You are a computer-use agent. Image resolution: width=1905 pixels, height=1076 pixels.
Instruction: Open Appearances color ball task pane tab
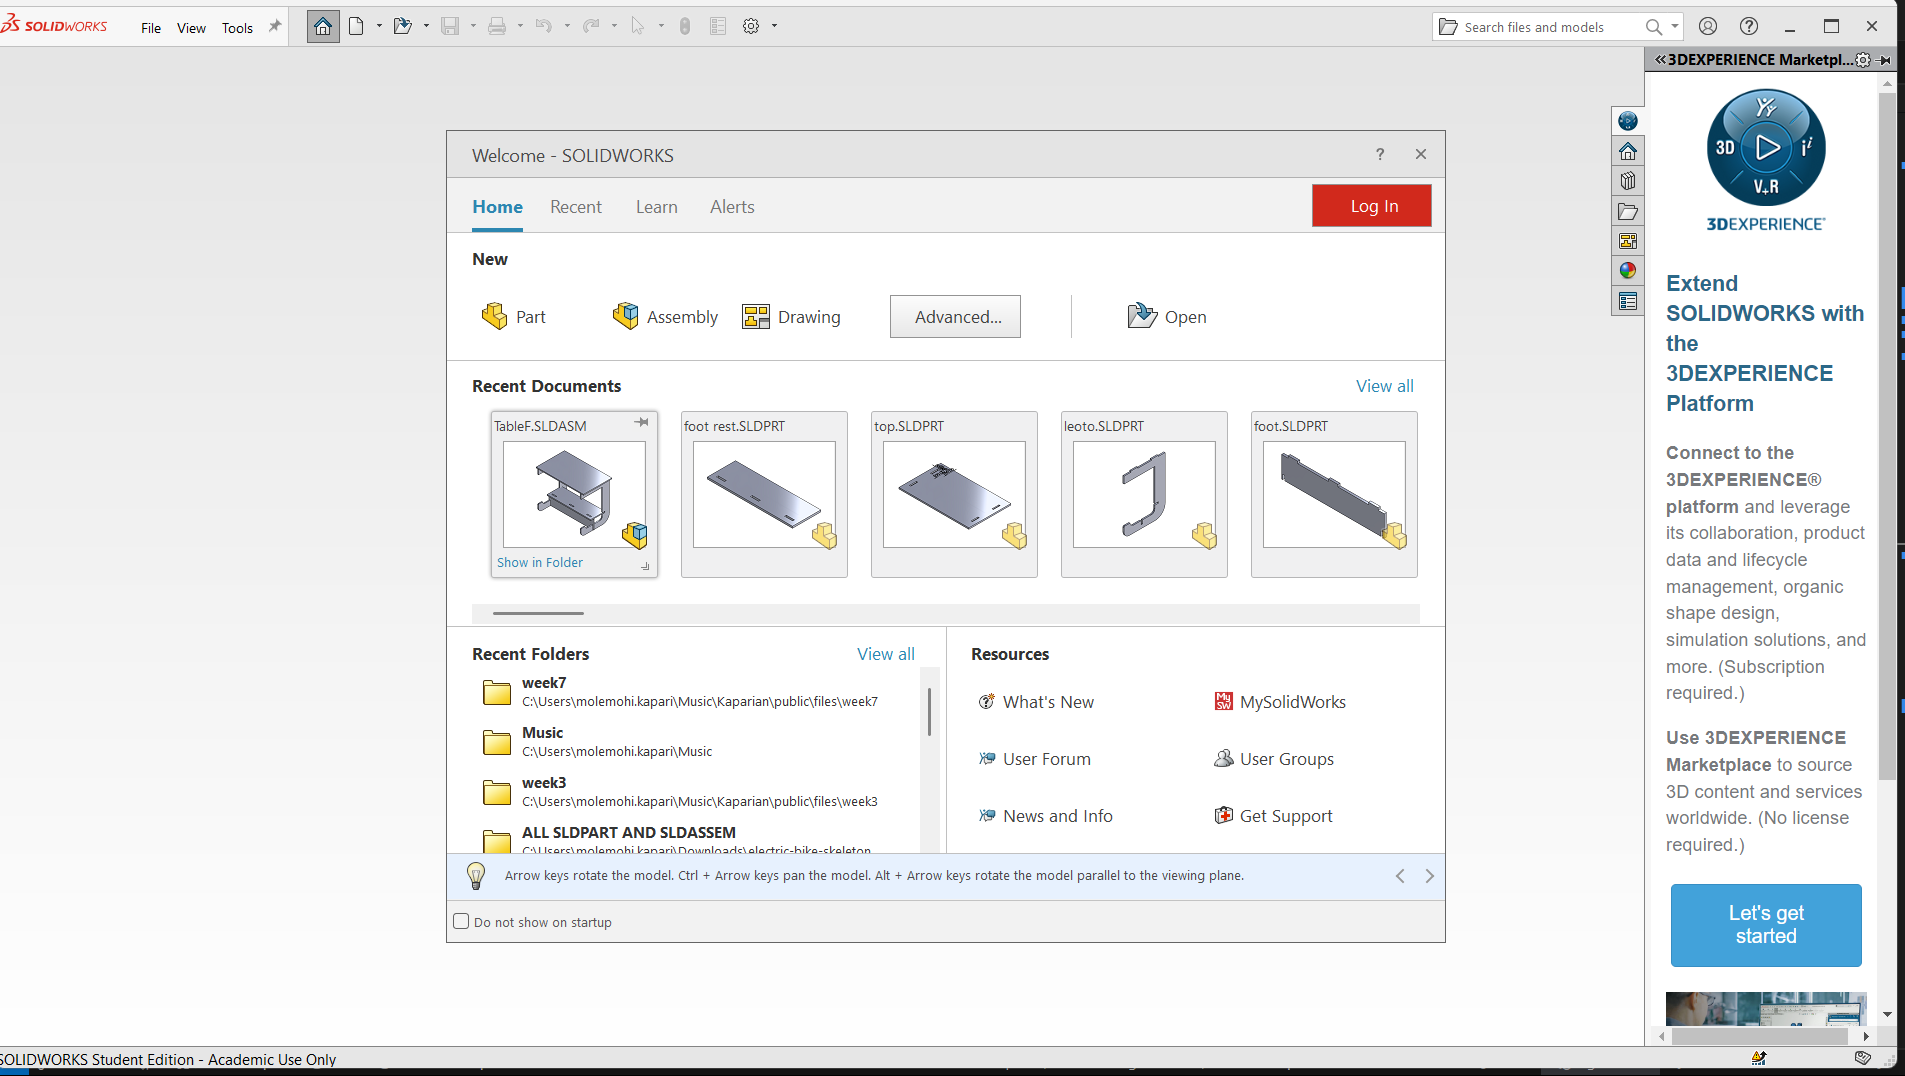pos(1628,271)
